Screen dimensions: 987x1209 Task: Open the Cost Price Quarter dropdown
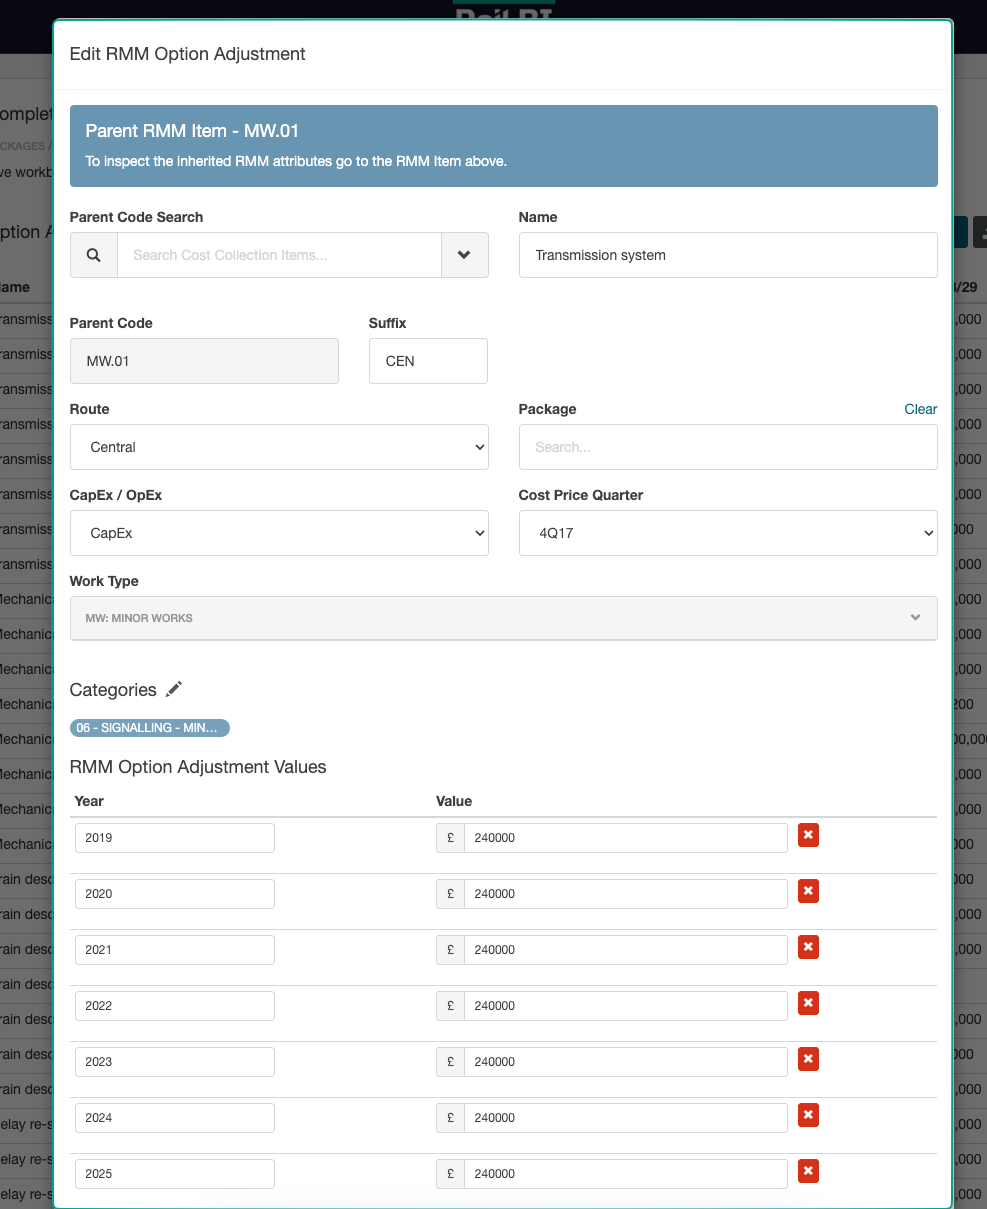point(727,533)
